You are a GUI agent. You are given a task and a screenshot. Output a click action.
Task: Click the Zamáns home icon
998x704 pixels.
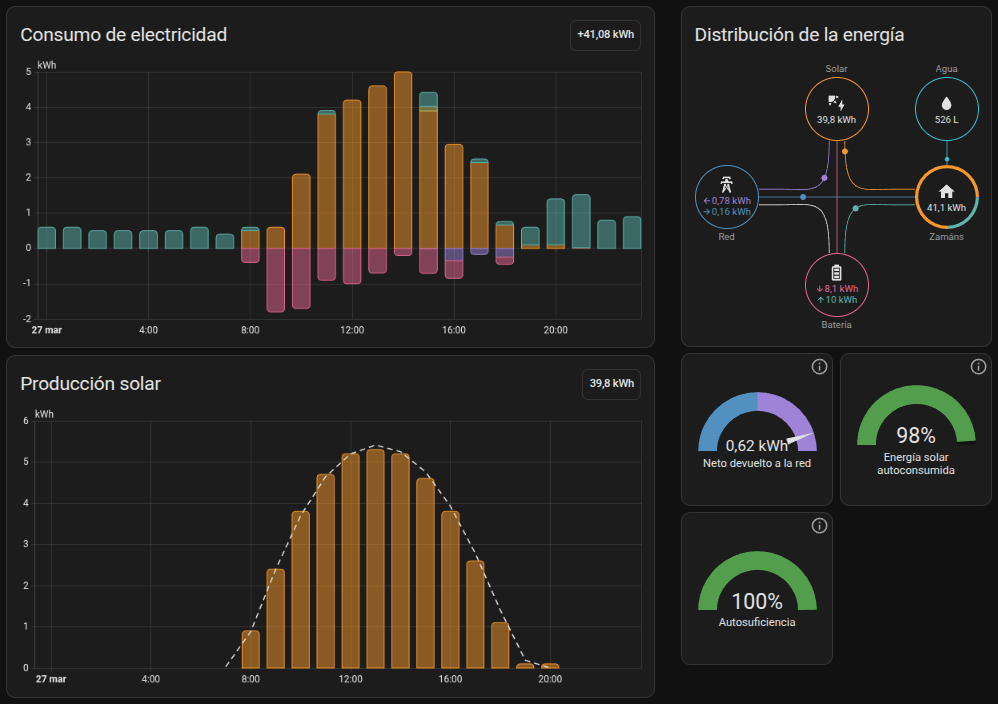point(946,191)
